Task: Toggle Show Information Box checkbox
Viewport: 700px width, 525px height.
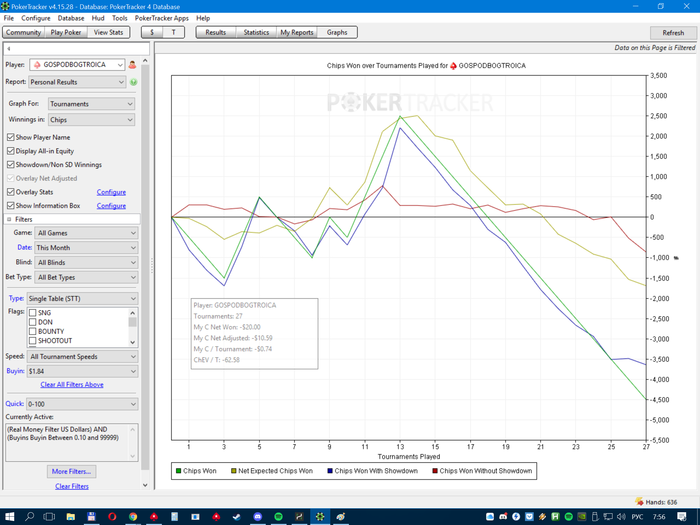Action: click(x=11, y=205)
